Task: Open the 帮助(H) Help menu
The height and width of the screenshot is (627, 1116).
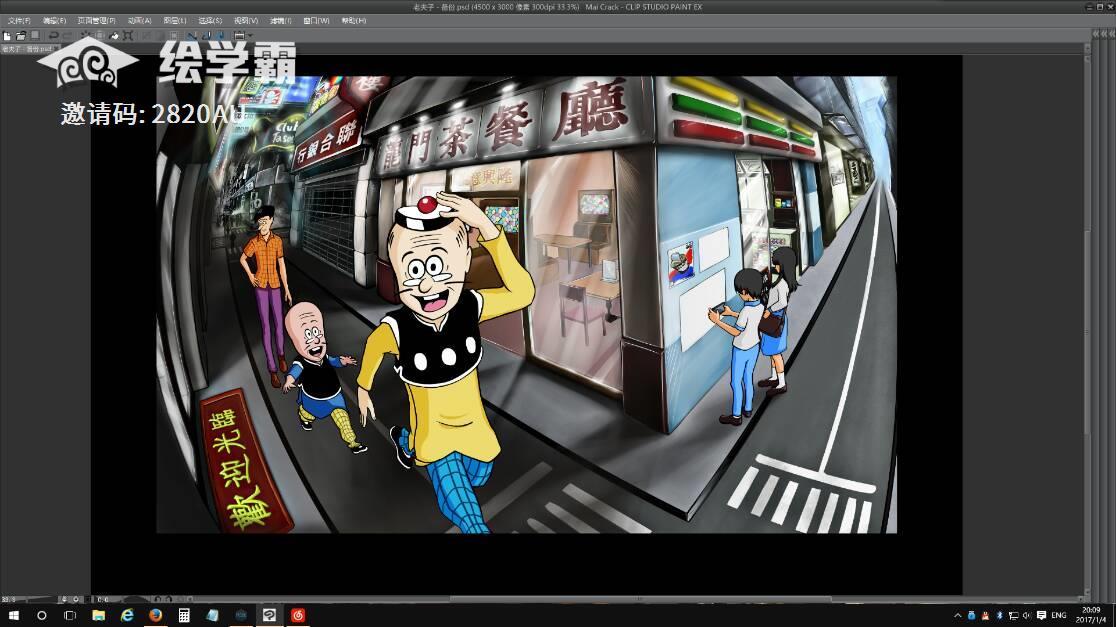Action: pyautogui.click(x=354, y=21)
